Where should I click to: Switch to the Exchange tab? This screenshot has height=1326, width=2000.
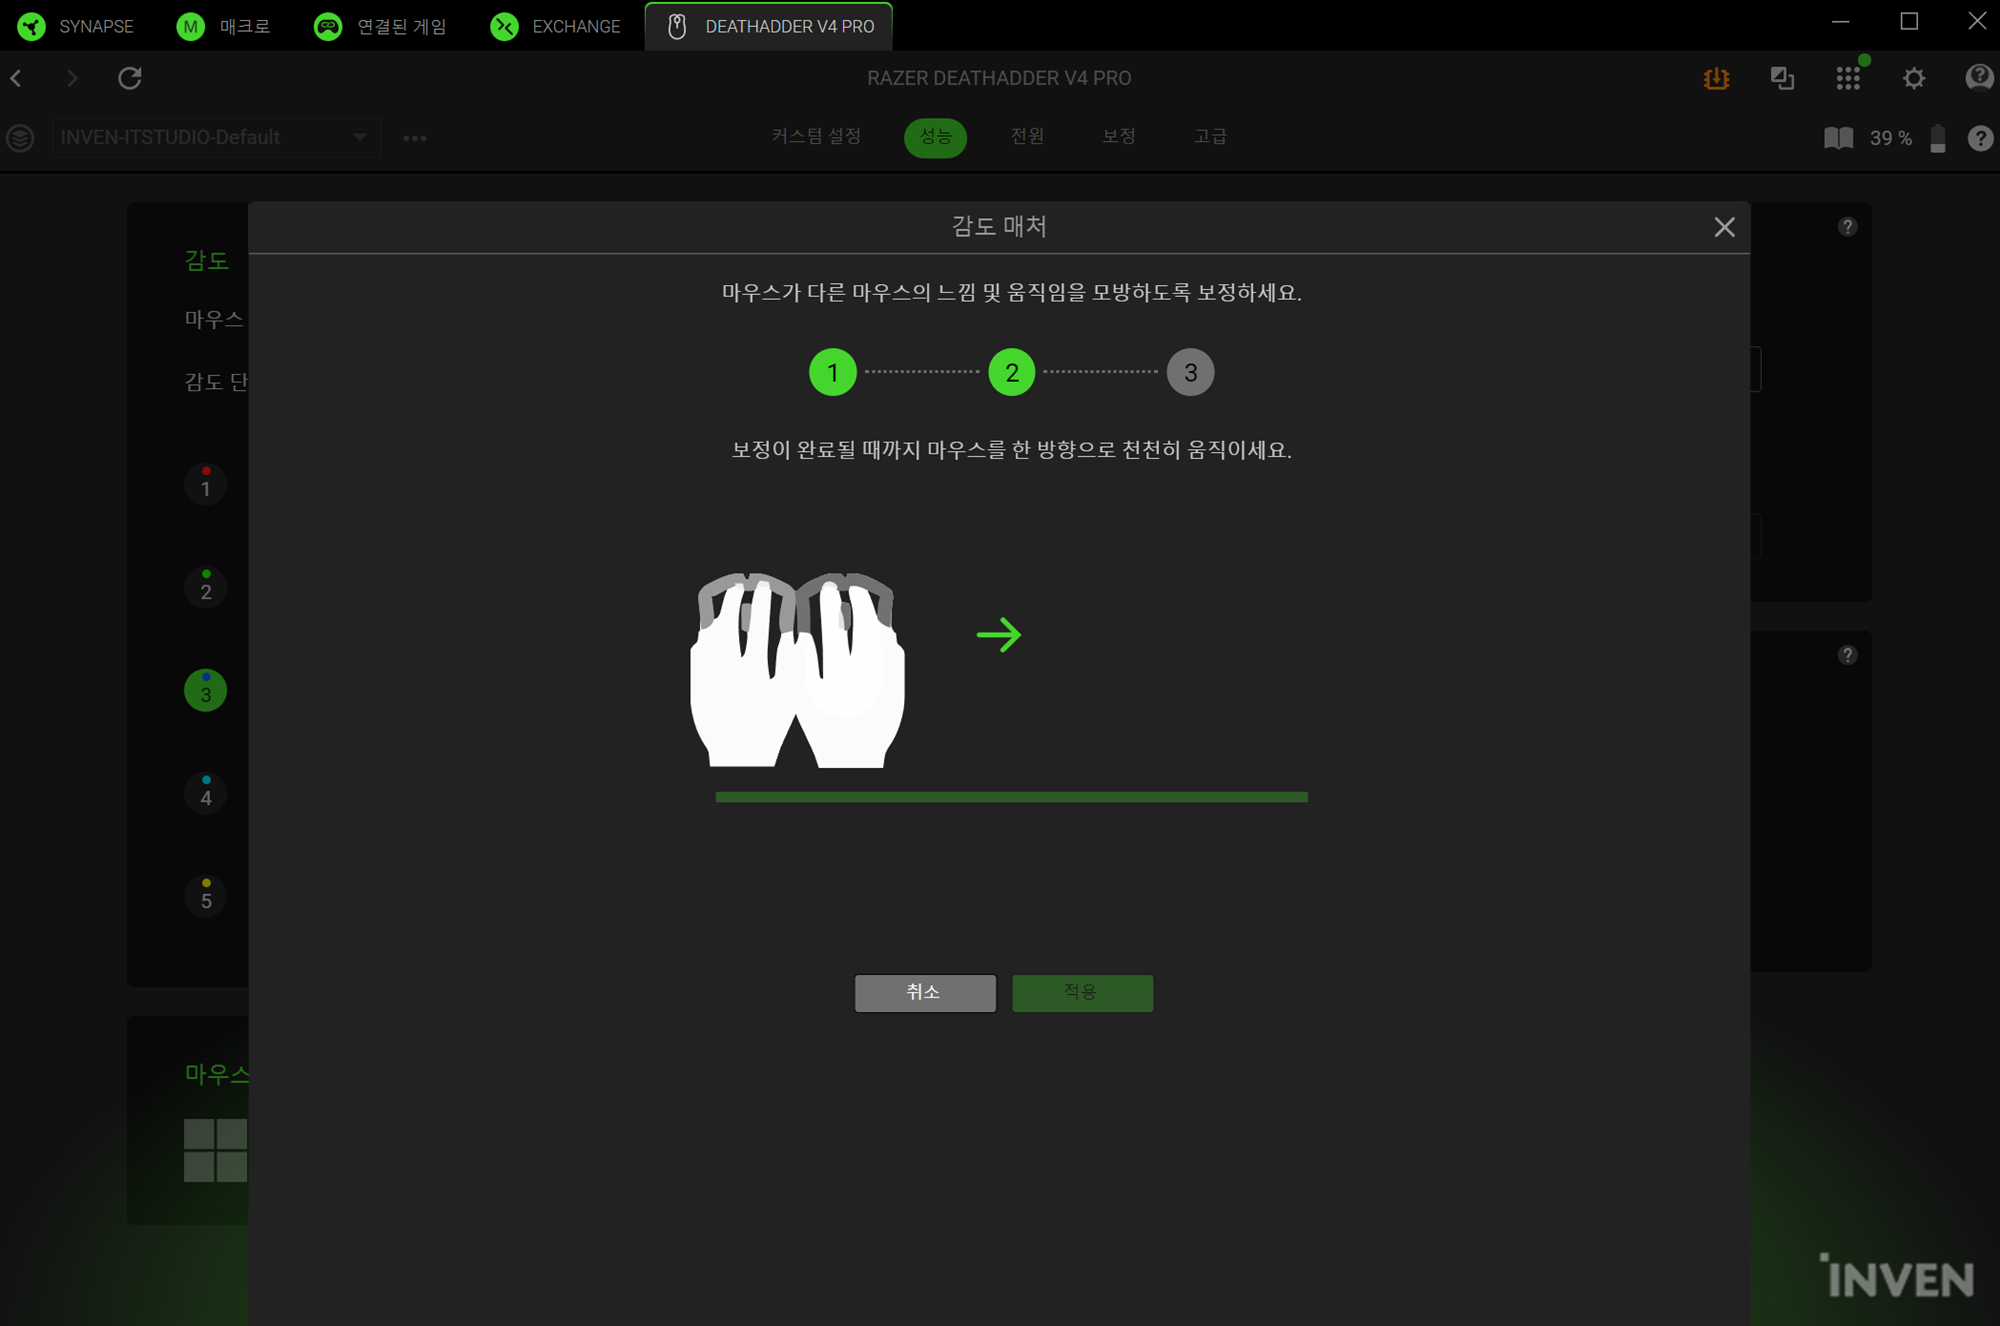[x=556, y=26]
